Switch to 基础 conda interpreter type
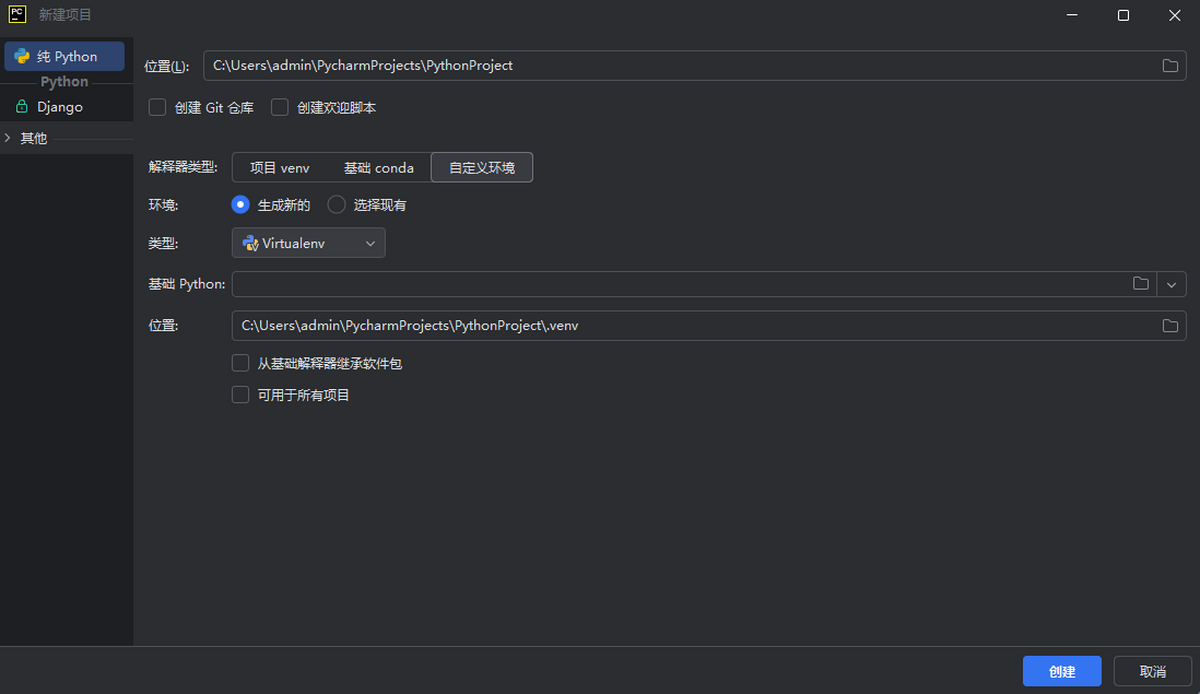 pyautogui.click(x=379, y=168)
